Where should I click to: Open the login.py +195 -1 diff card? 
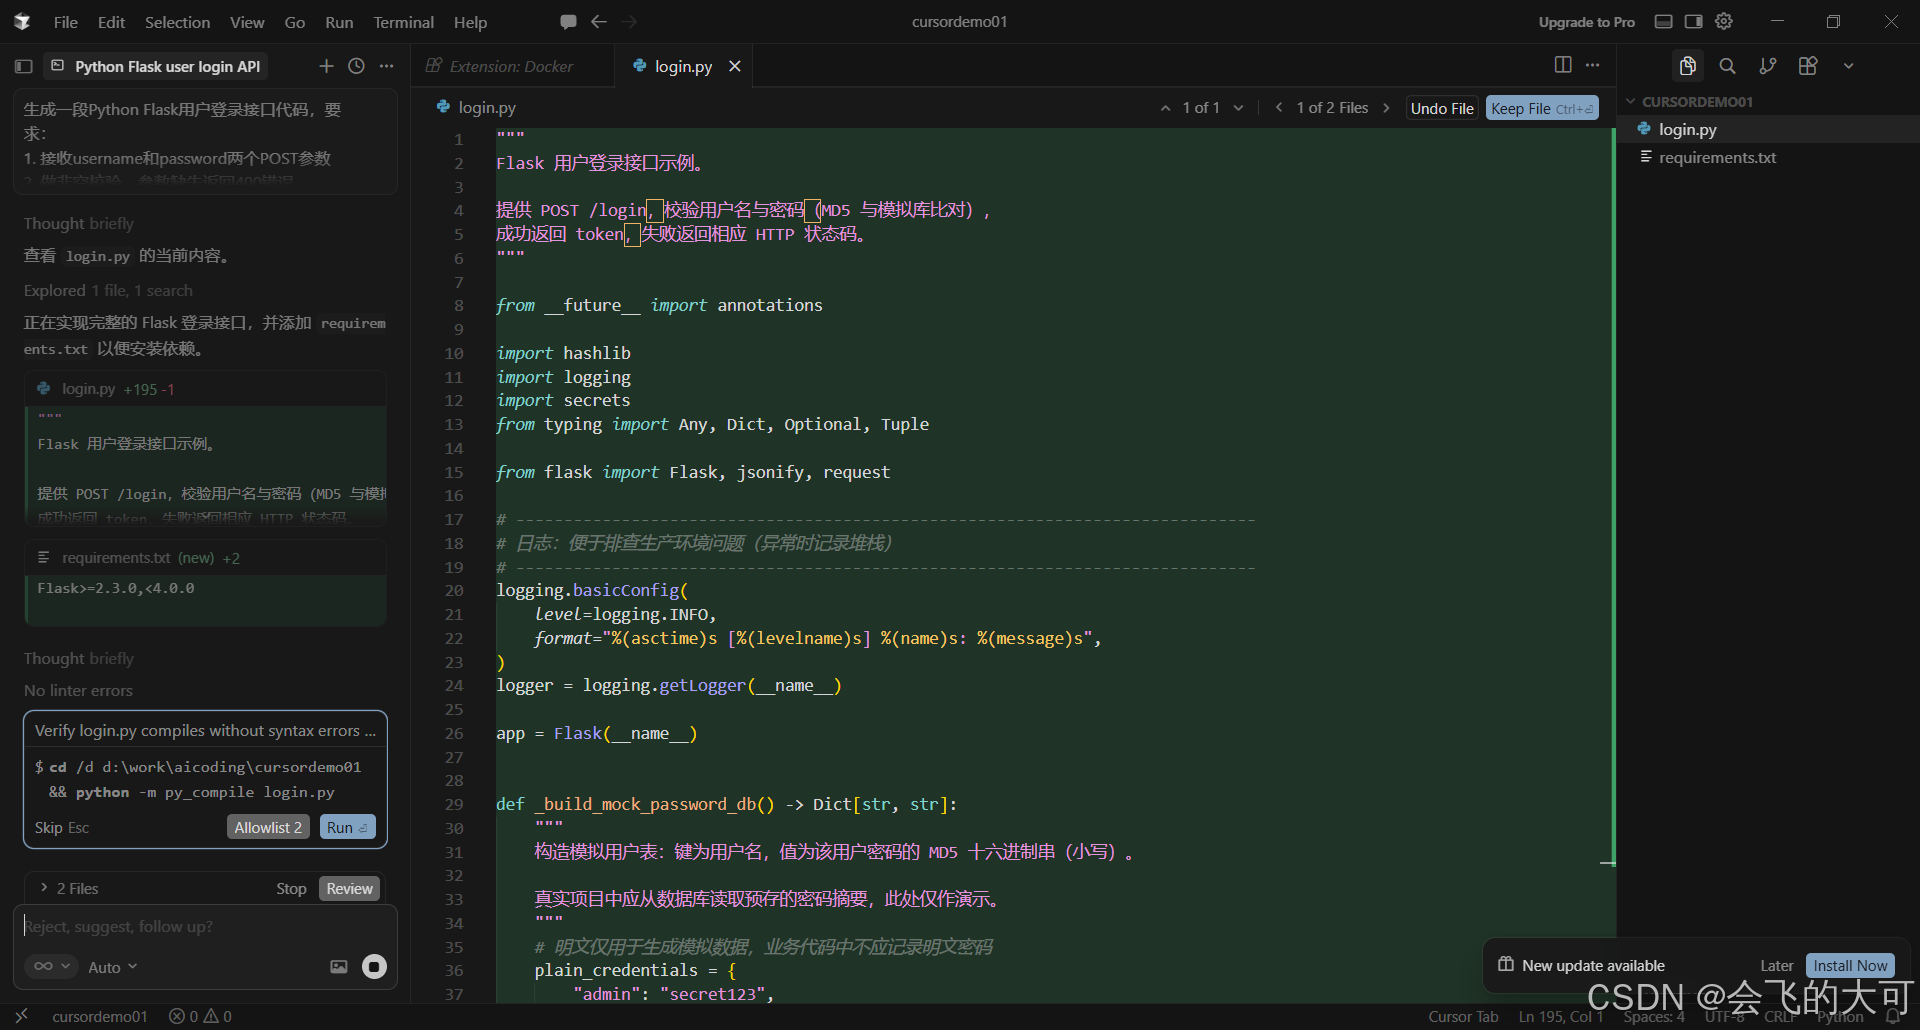coord(205,389)
